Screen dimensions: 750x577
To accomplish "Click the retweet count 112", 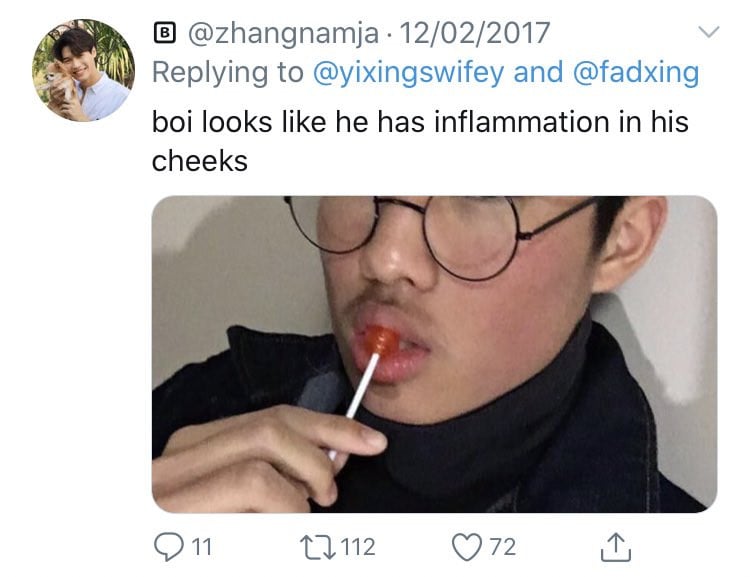I will pyautogui.click(x=358, y=547).
